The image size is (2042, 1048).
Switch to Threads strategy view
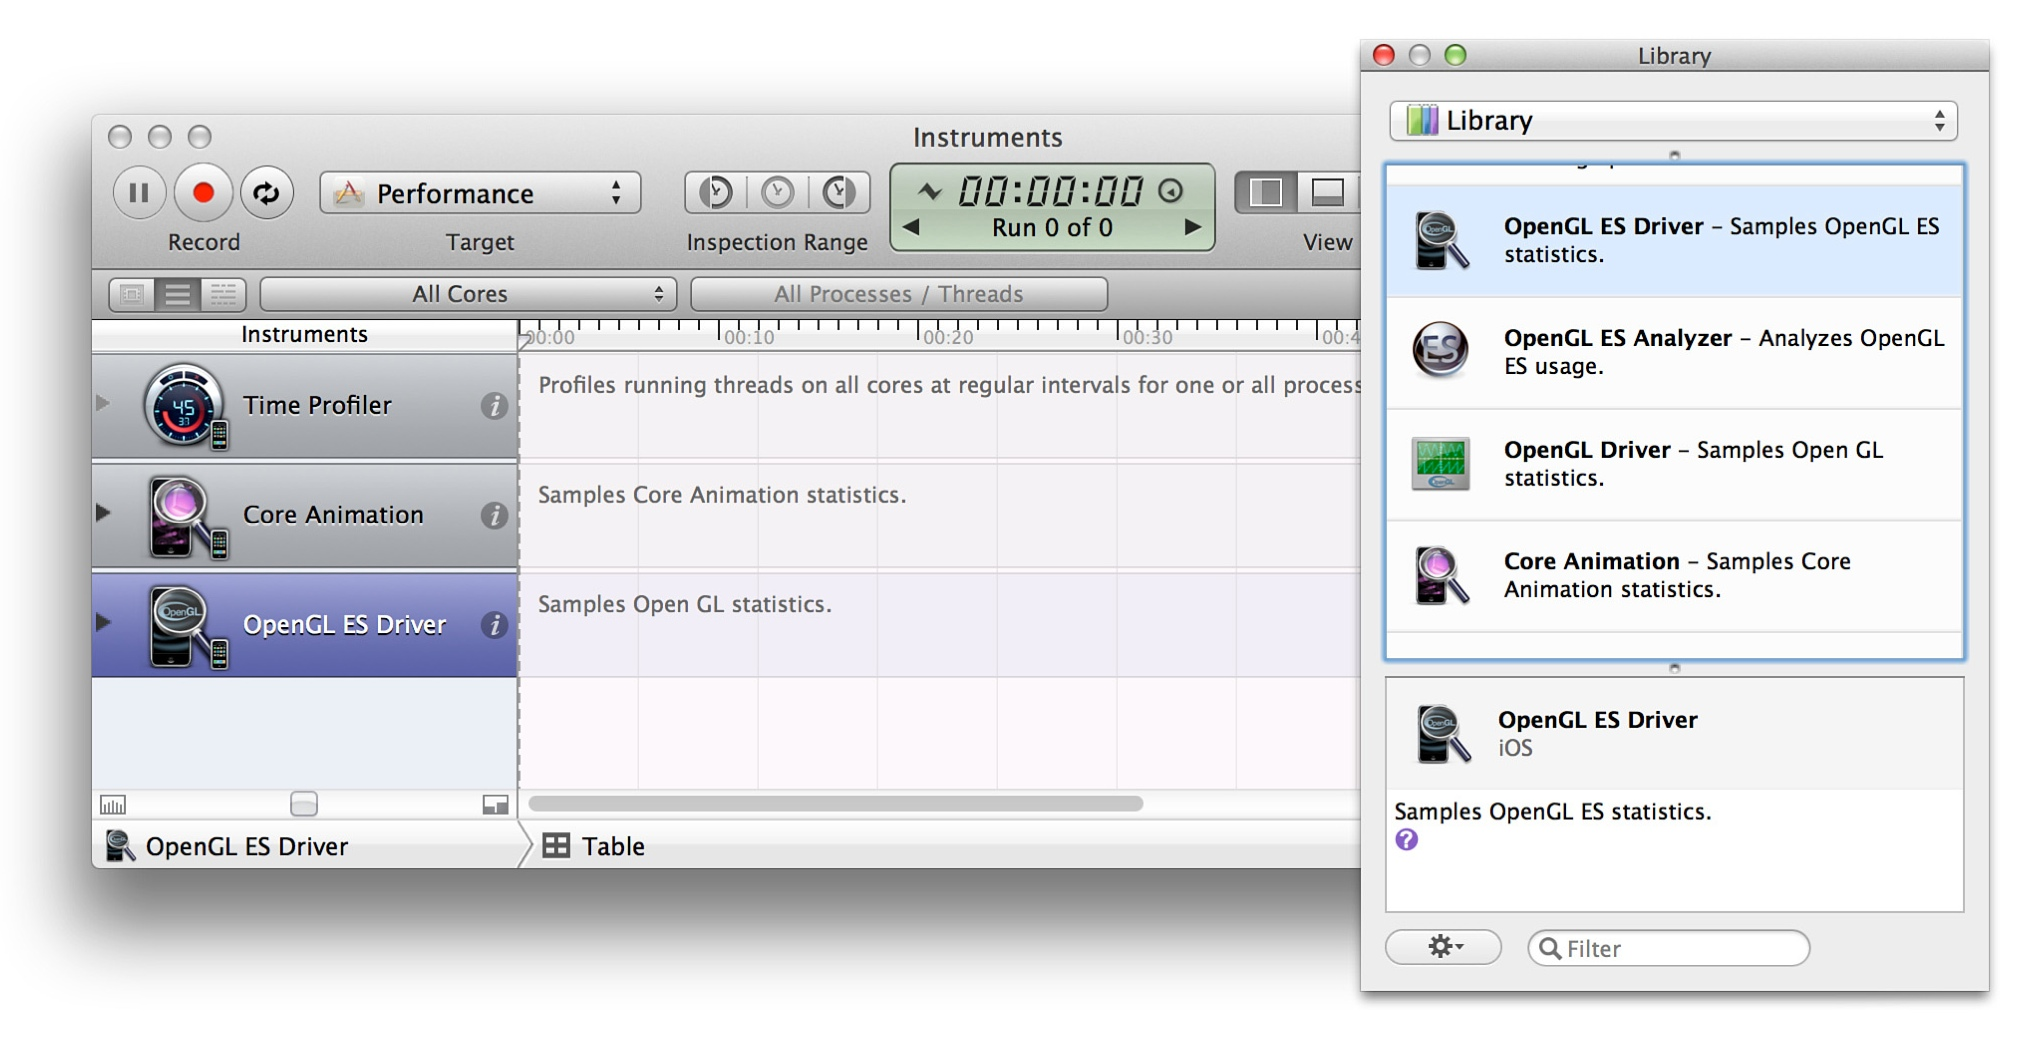(223, 294)
